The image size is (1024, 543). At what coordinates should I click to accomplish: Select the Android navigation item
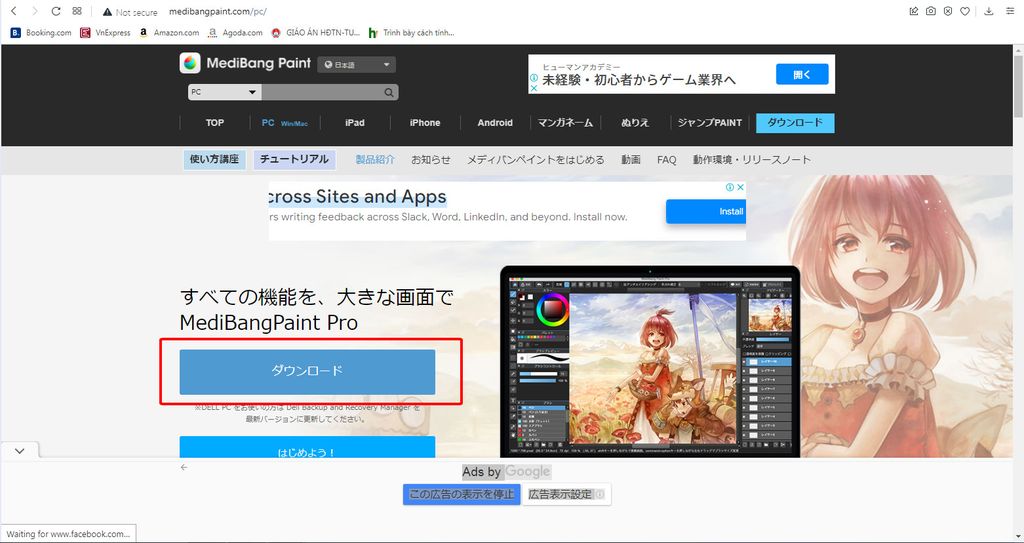pyautogui.click(x=495, y=123)
